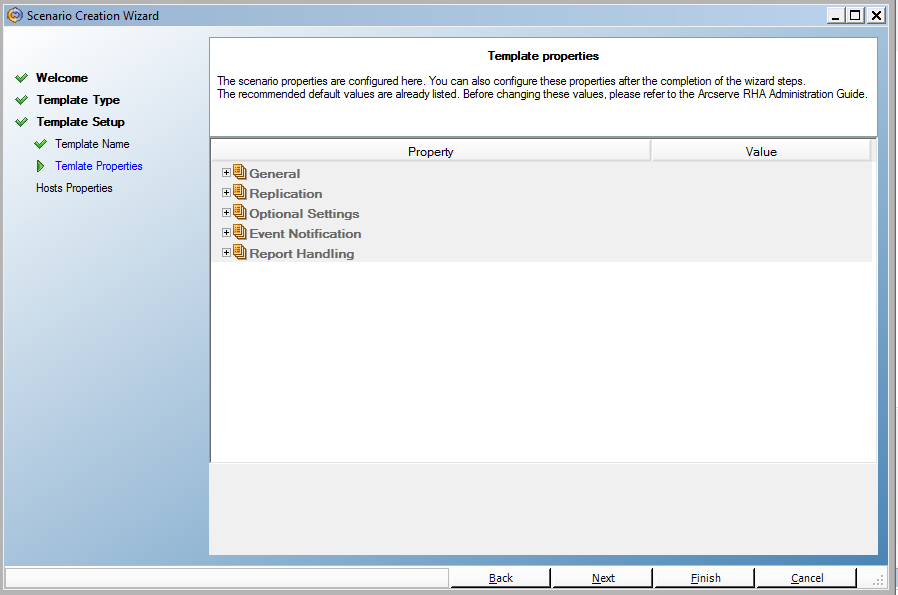
Task: Click the Value column header
Action: click(761, 151)
